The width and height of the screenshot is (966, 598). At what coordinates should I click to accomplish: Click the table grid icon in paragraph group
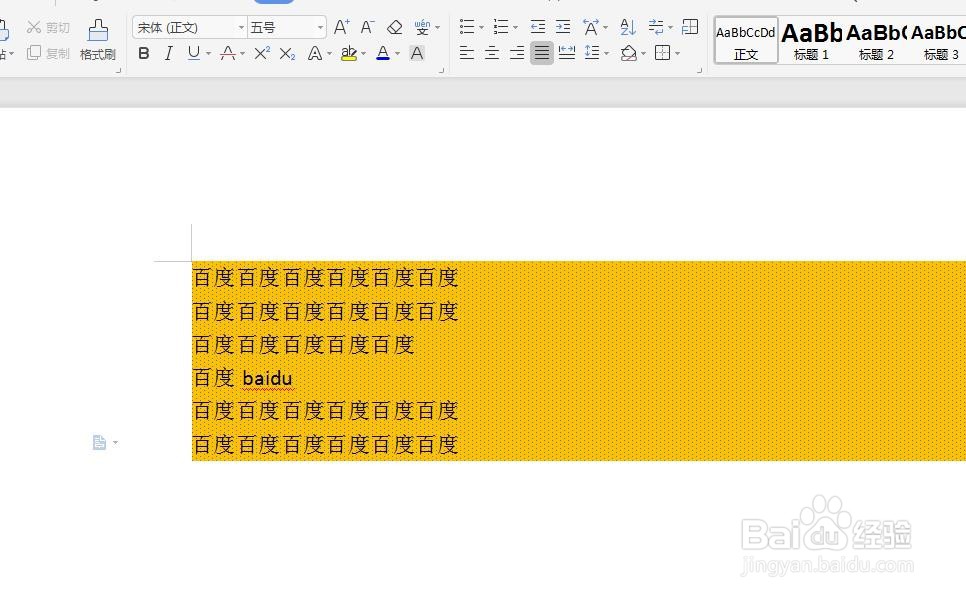tap(691, 27)
